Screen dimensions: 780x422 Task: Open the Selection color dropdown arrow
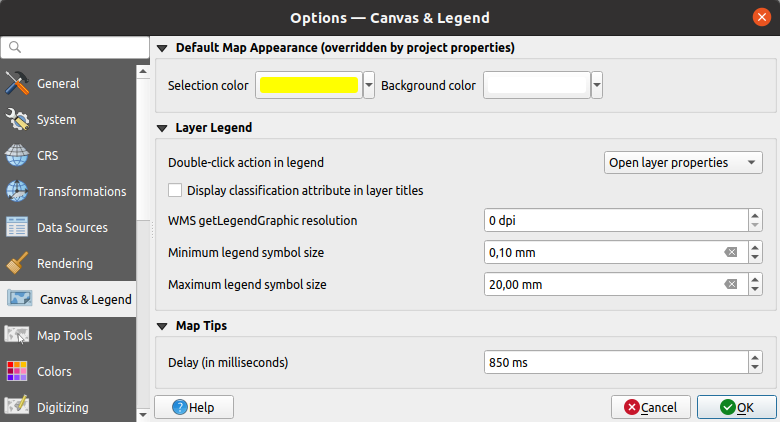(x=369, y=86)
